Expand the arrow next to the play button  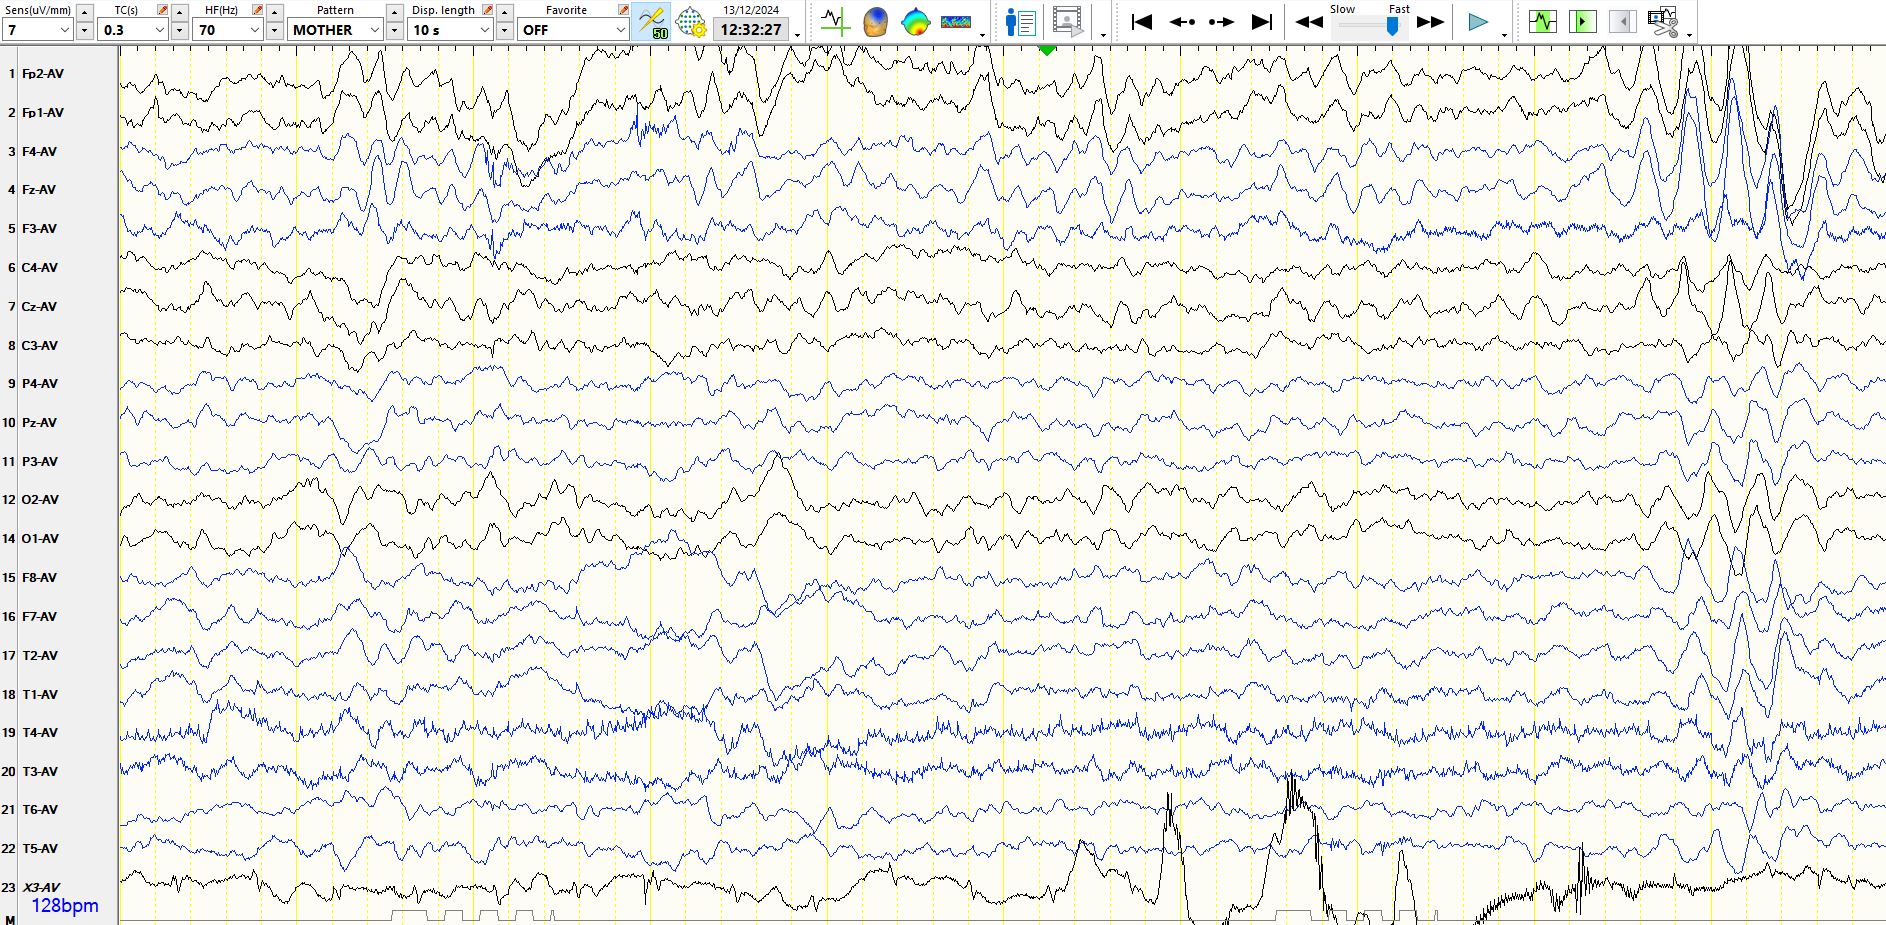tap(1504, 35)
